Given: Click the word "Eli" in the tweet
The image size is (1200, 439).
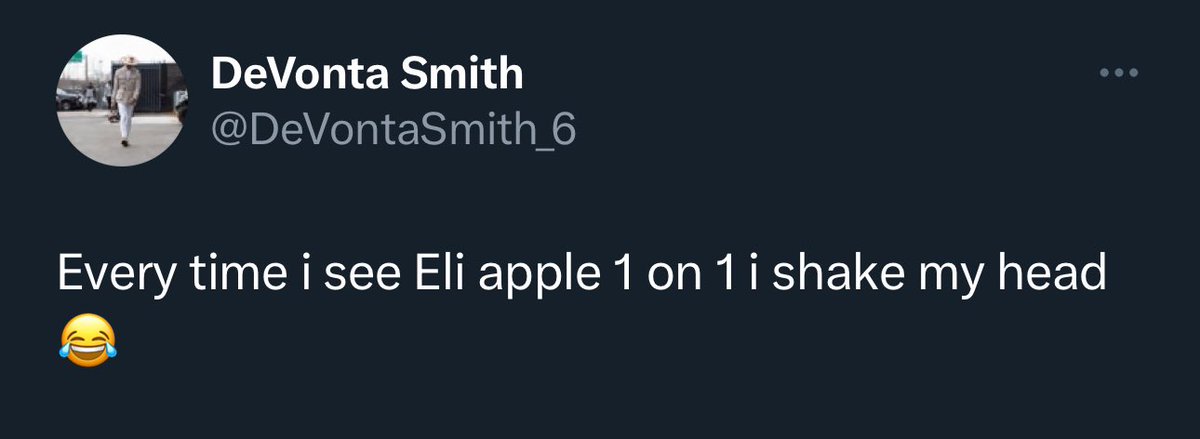Looking at the screenshot, I should tap(429, 273).
